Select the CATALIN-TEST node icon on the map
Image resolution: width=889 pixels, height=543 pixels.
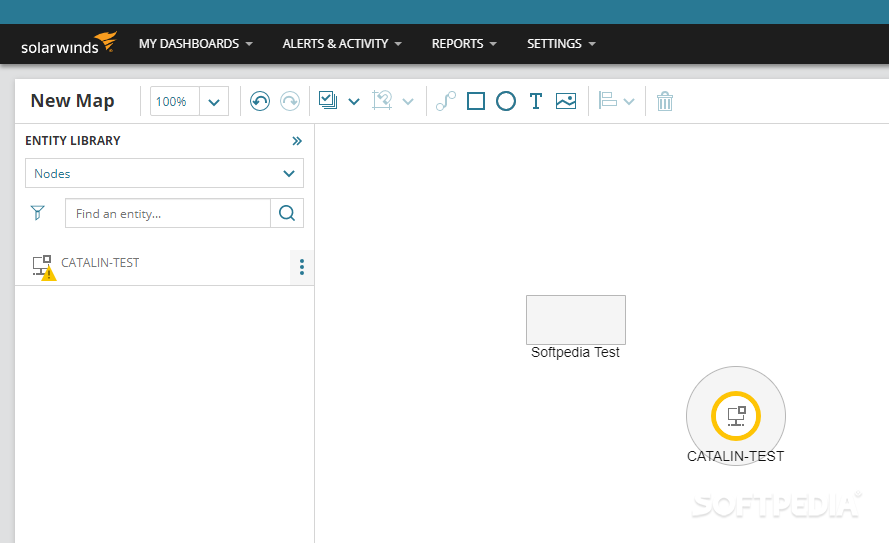(x=736, y=416)
